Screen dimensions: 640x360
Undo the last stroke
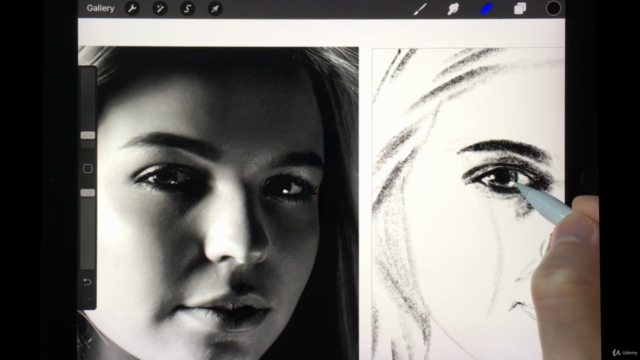(x=87, y=282)
